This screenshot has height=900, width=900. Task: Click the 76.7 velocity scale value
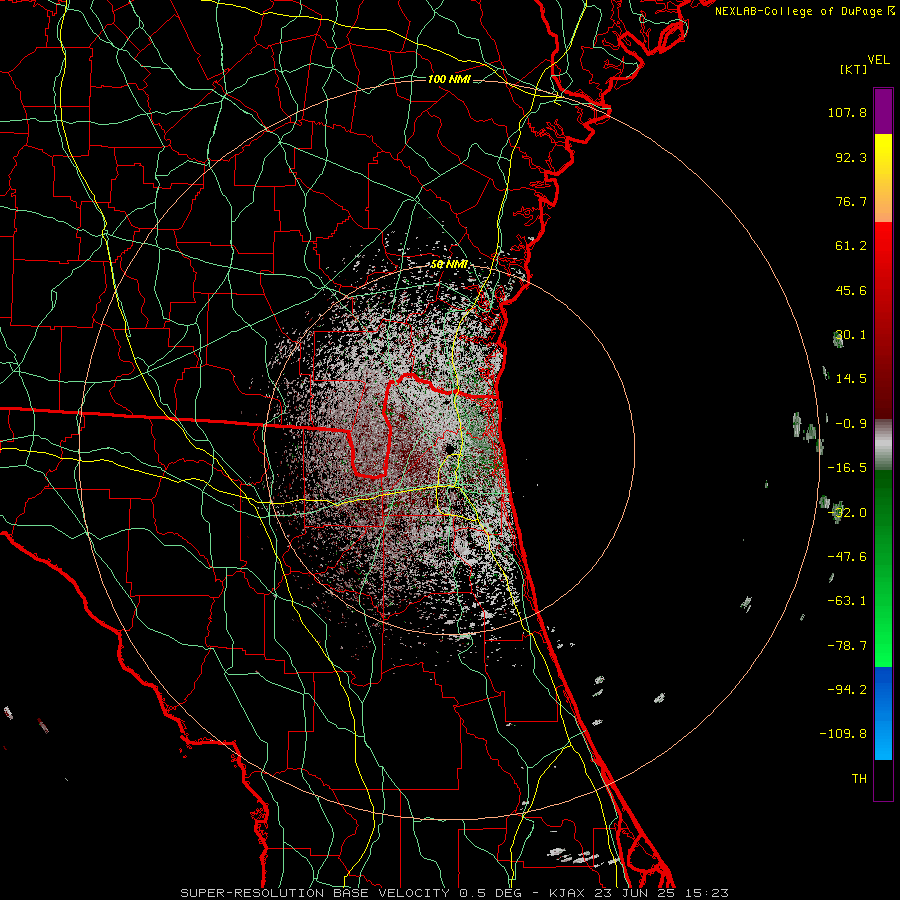(x=851, y=201)
